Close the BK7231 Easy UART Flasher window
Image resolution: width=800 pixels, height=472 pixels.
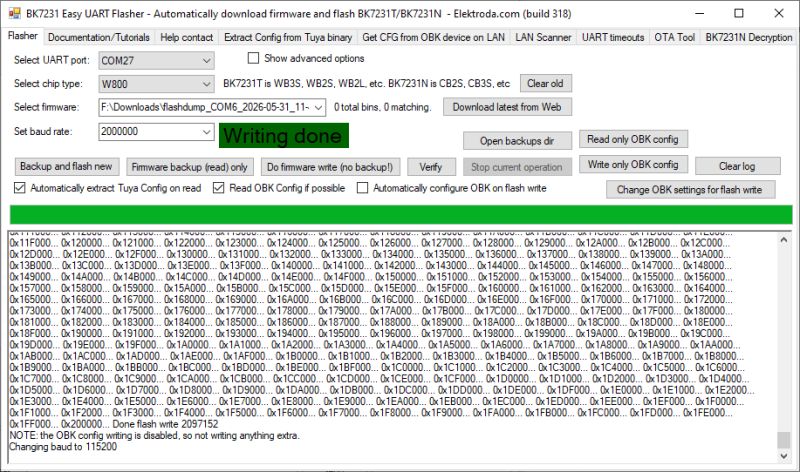(779, 14)
